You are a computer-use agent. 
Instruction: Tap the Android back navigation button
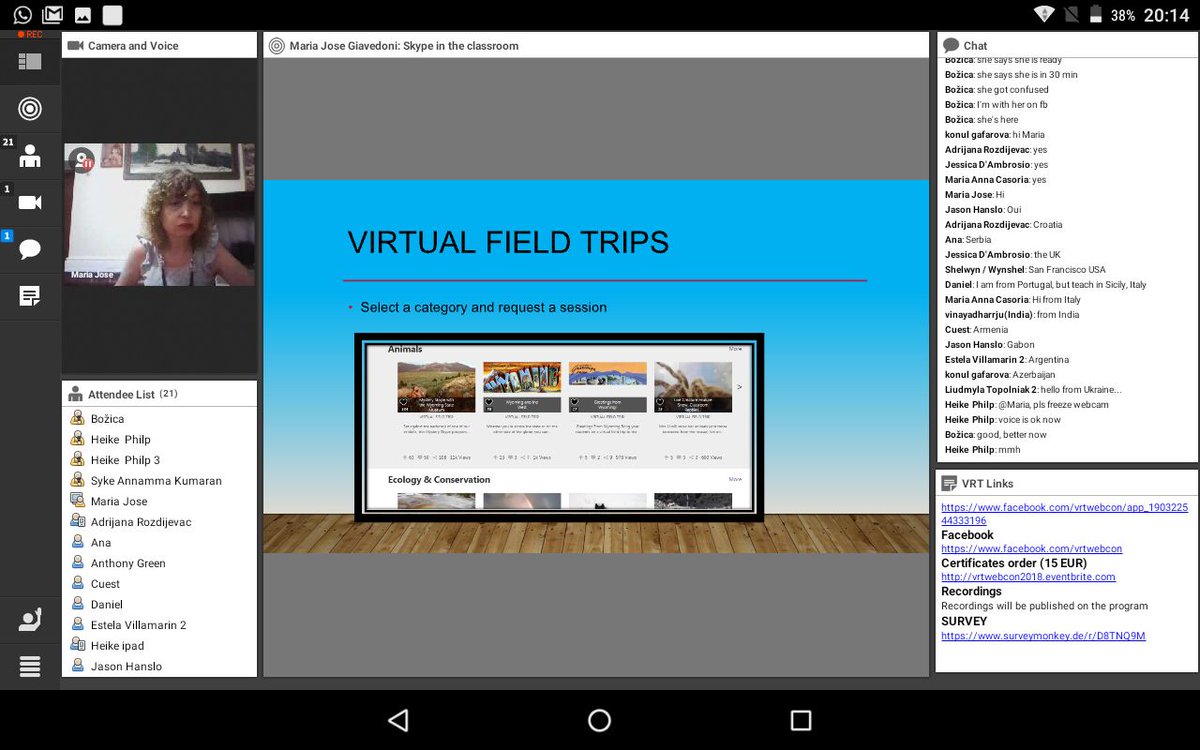point(398,720)
